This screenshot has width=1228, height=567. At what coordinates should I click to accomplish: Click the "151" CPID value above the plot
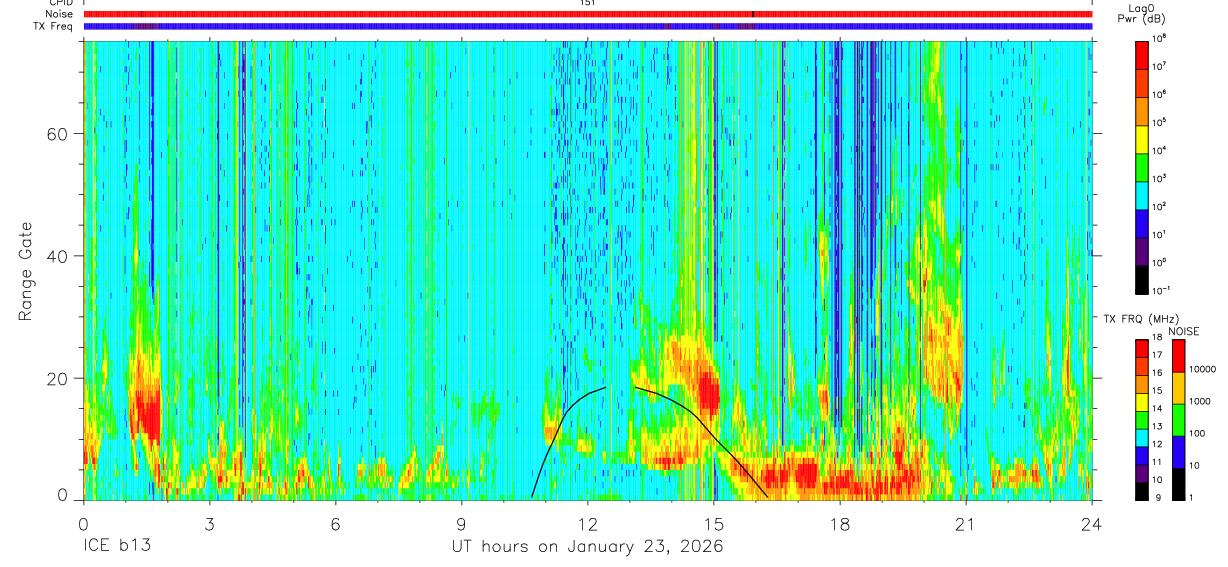tap(587, 3)
